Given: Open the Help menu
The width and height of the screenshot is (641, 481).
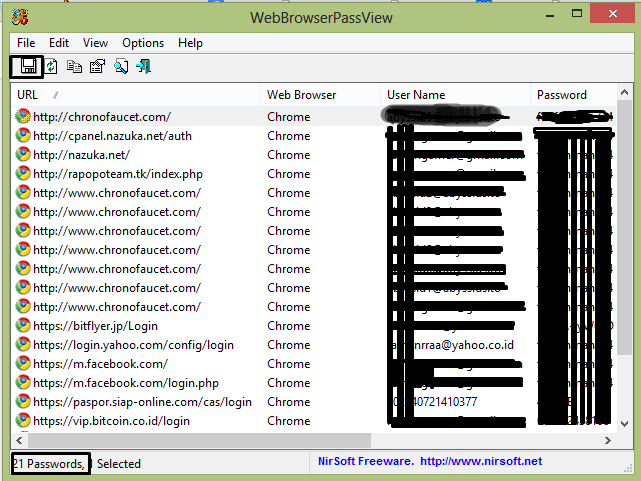Looking at the screenshot, I should click(190, 43).
